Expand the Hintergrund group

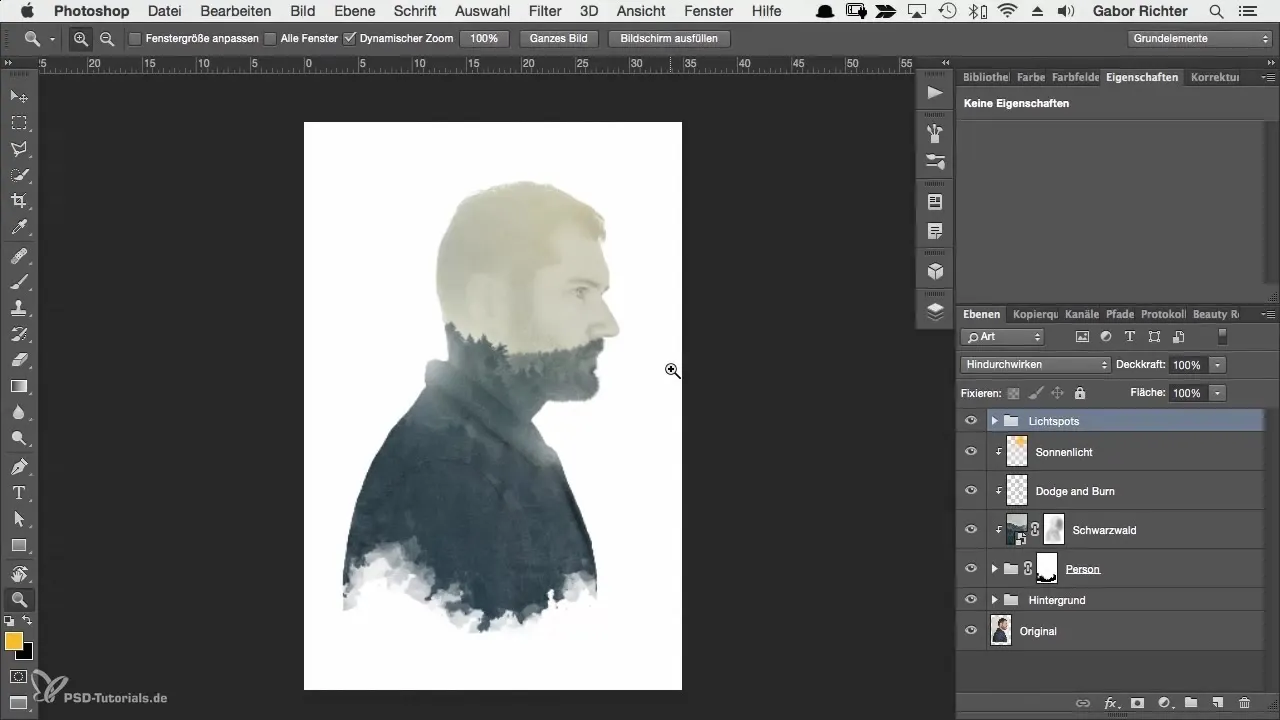coord(994,600)
